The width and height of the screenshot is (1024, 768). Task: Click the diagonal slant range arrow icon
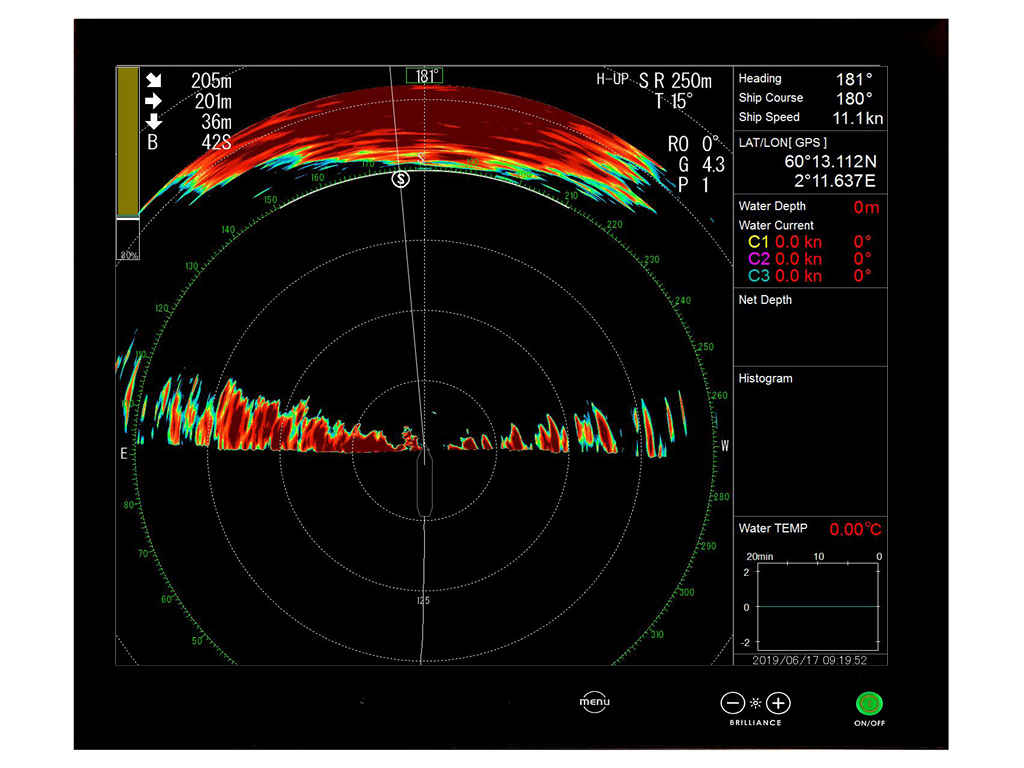pyautogui.click(x=153, y=81)
